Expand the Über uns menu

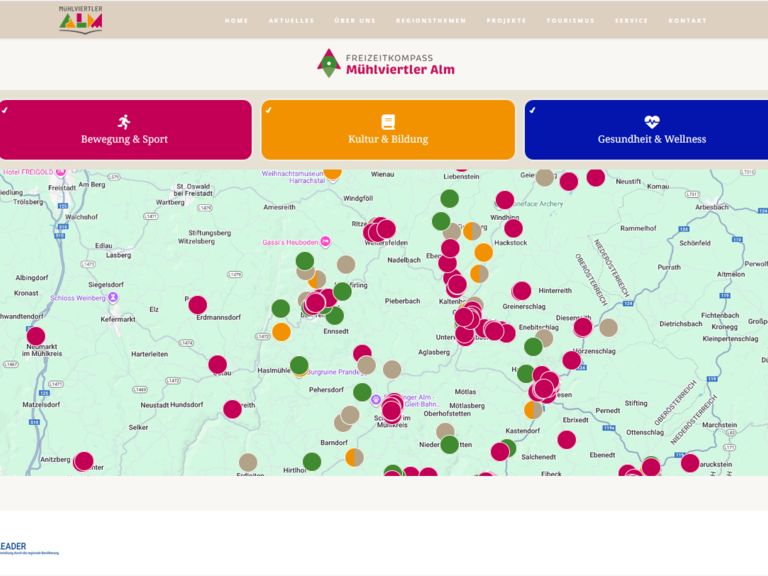(x=355, y=21)
